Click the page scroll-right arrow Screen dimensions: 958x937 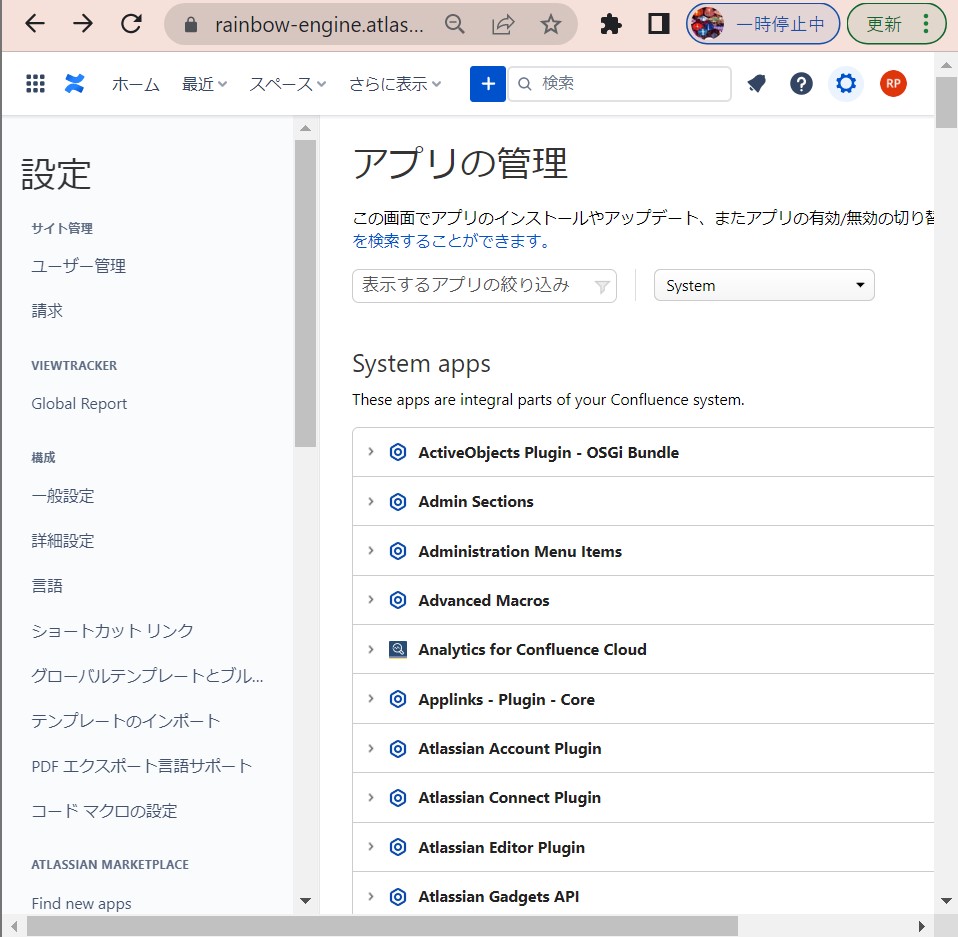coord(921,926)
